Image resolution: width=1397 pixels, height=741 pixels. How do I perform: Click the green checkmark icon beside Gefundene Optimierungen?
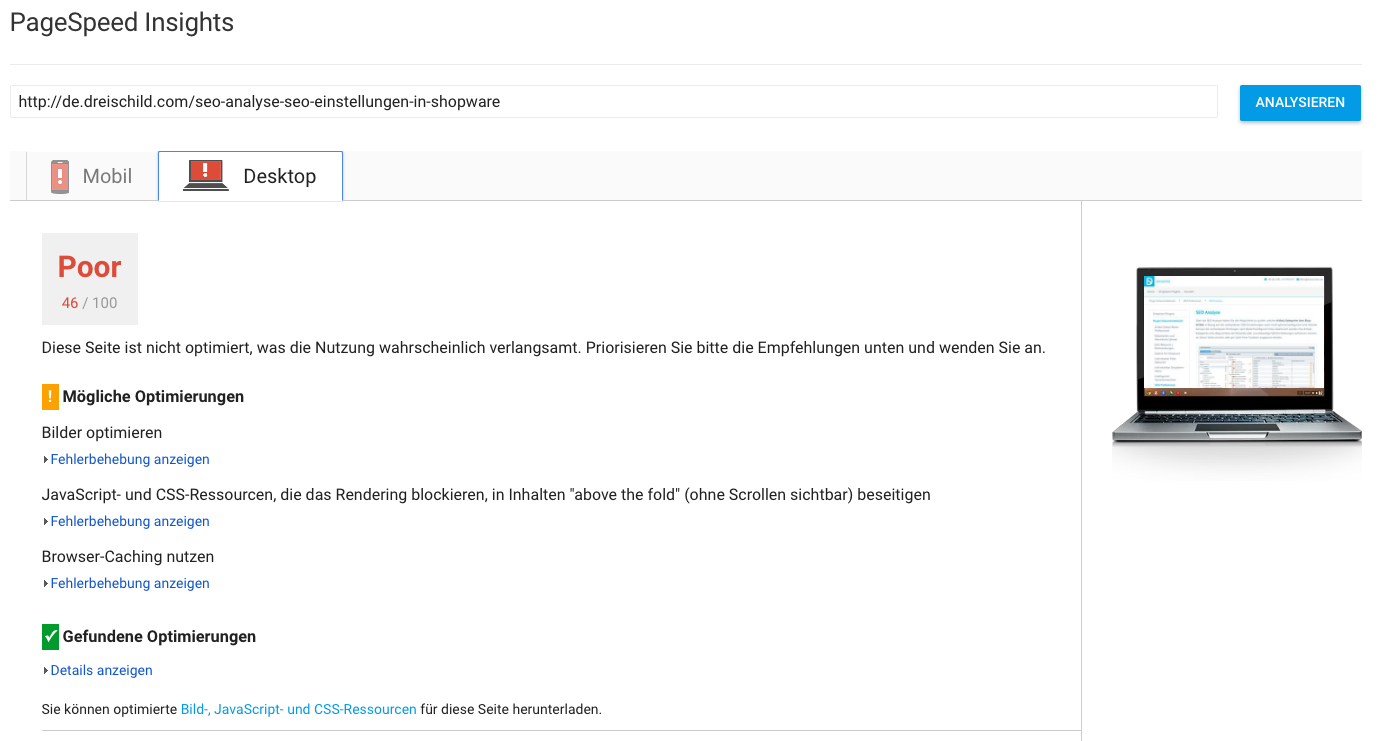pos(50,636)
